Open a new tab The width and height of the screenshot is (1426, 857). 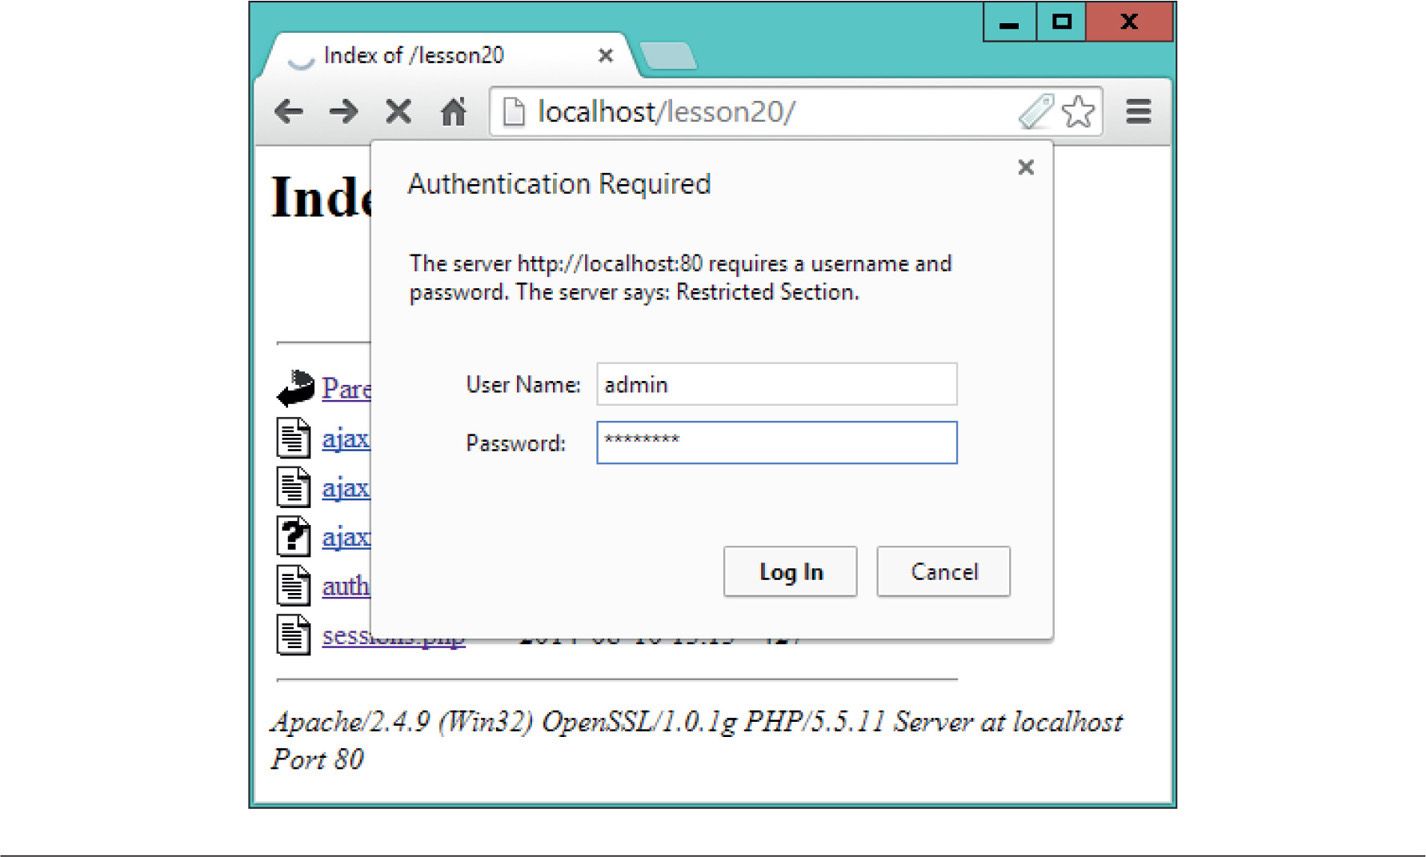point(667,57)
